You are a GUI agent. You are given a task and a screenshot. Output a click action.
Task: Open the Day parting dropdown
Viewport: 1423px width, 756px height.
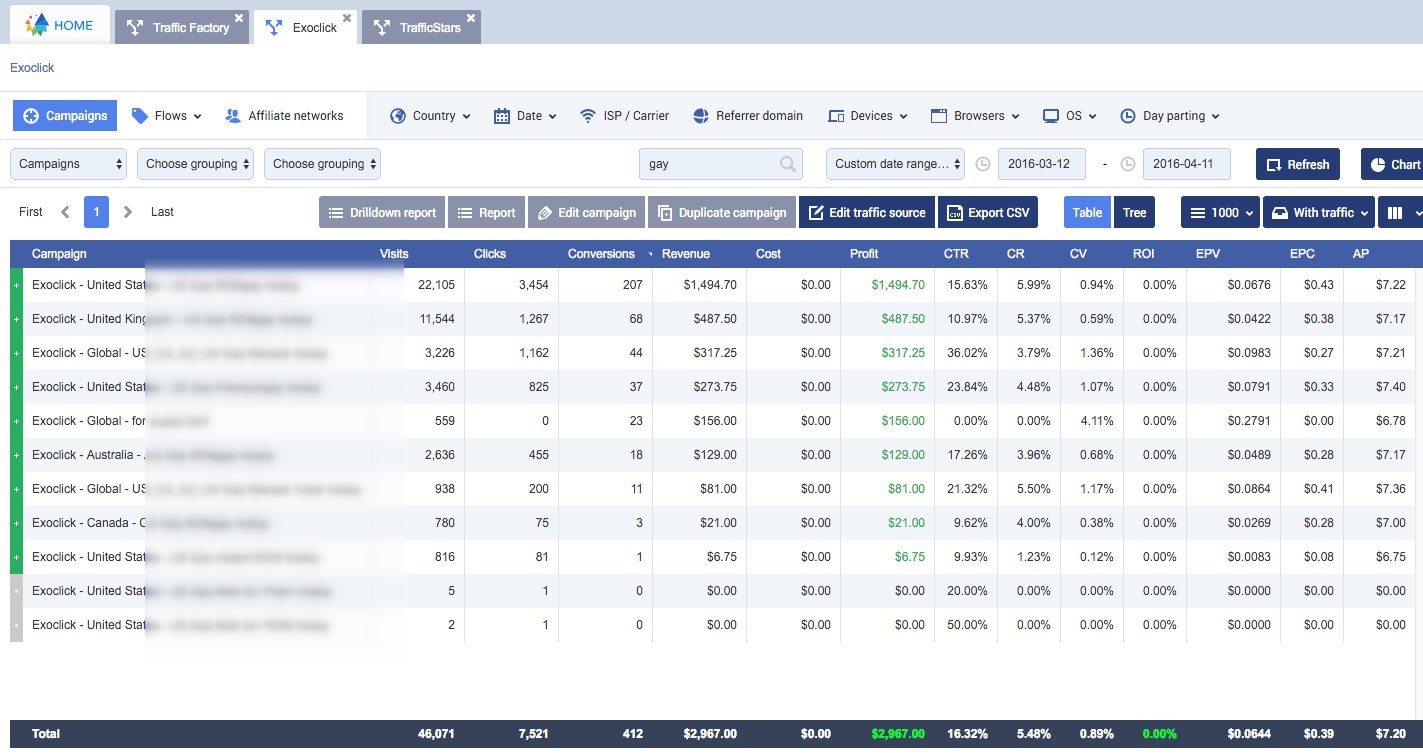1170,116
